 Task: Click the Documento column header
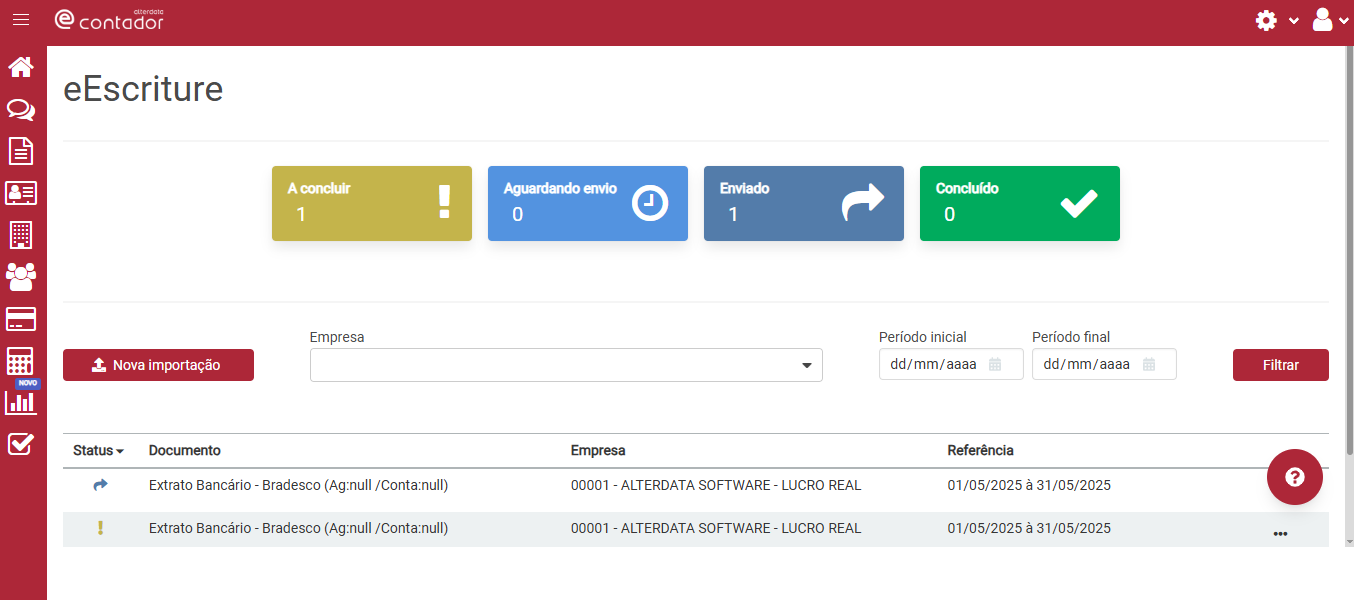pos(185,451)
